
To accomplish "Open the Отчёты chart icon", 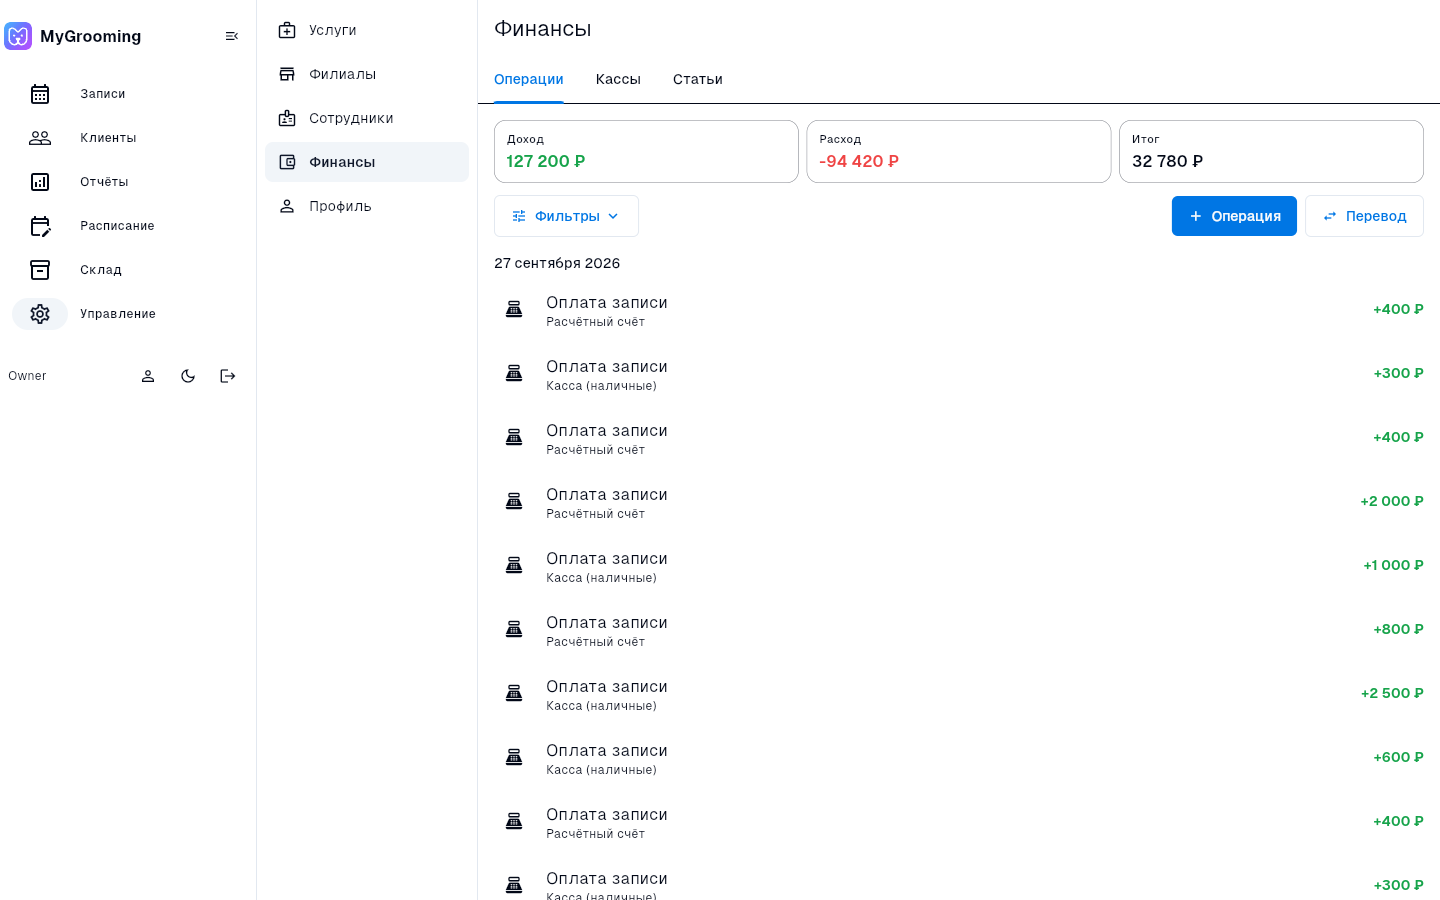I will coord(40,182).
